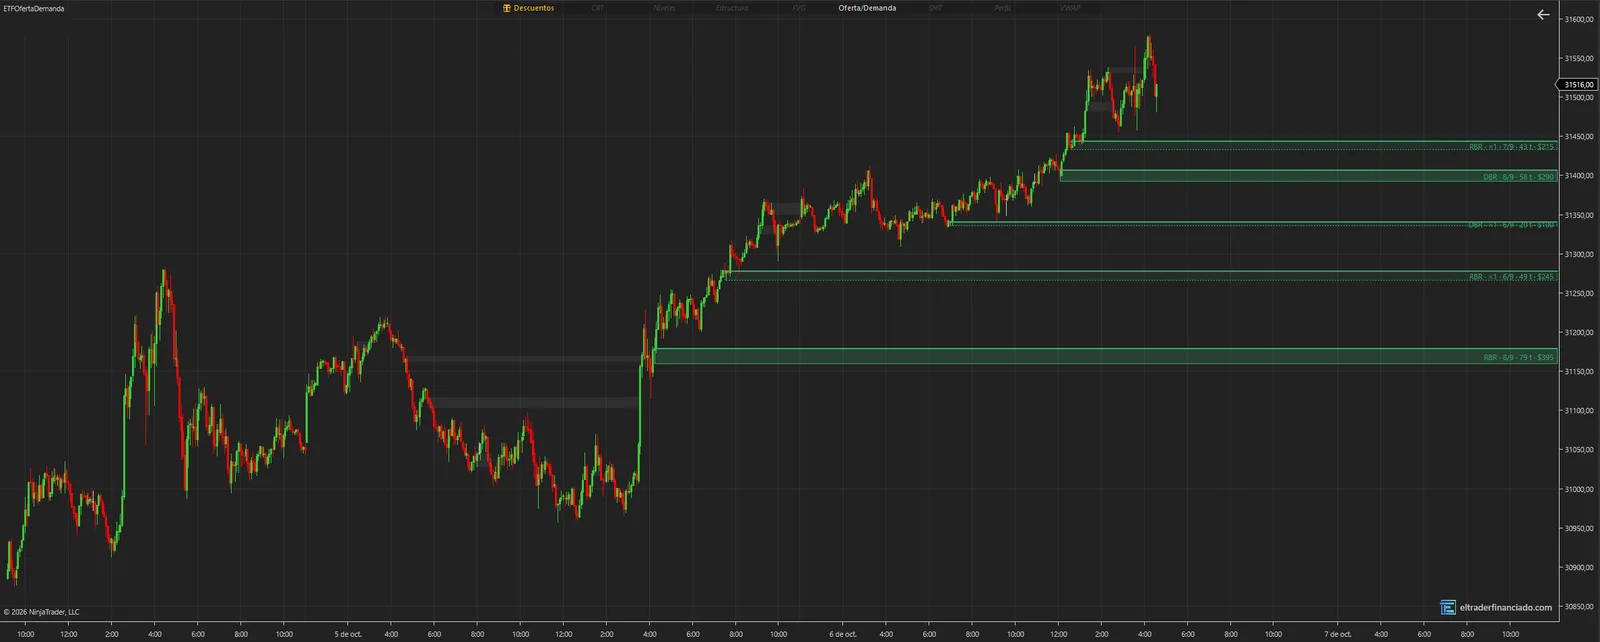Screen dimensions: 1600x642
Task: Click the back arrow icon
Action: [1543, 15]
